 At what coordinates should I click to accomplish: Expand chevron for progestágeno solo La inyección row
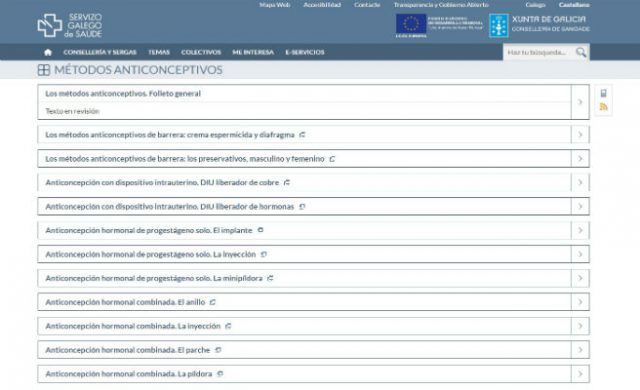580,254
